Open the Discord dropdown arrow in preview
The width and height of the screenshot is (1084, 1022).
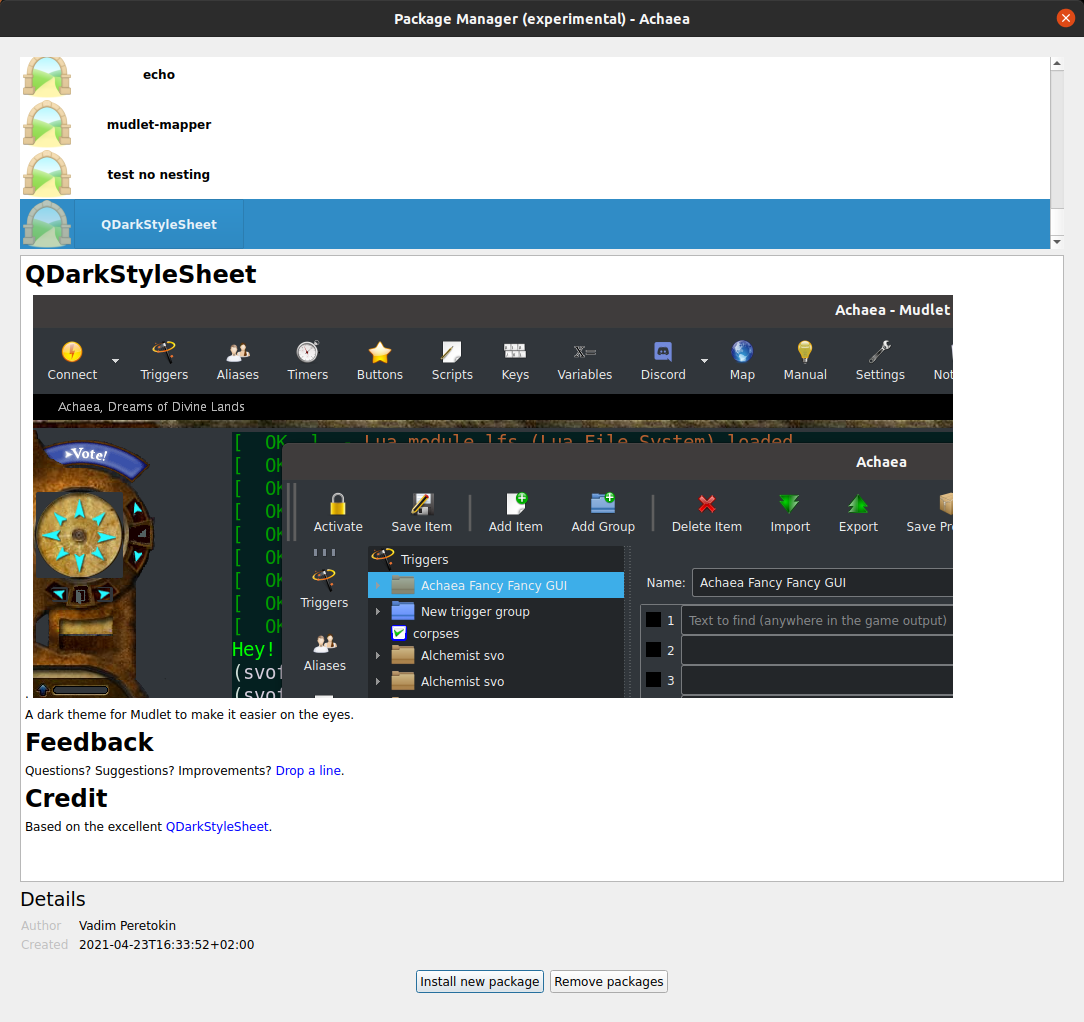click(x=704, y=361)
